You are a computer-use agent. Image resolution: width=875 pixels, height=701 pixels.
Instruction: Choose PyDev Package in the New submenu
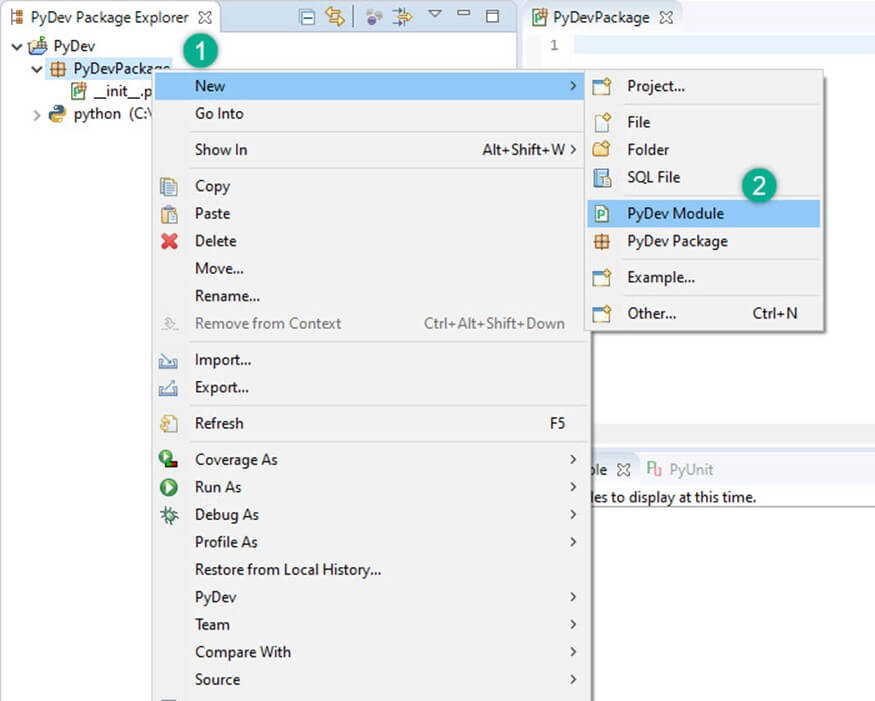tap(677, 241)
